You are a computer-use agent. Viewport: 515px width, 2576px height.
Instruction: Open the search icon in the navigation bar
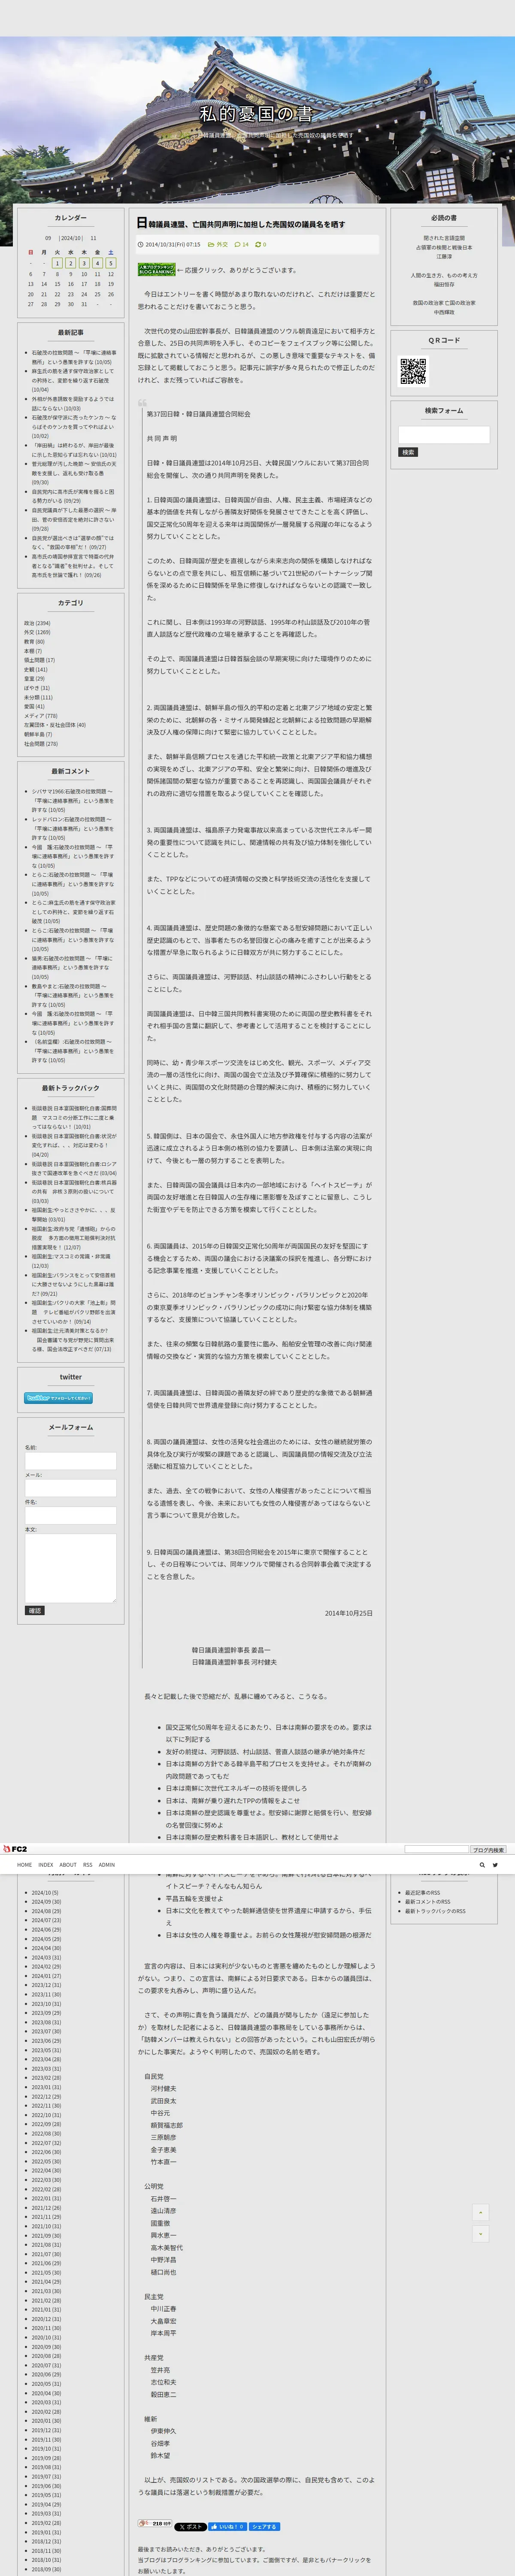point(482,1864)
